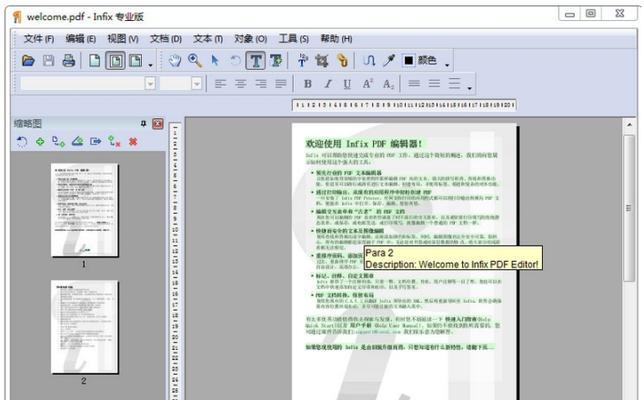644x400 pixels.
Task: Apply superscript formatting
Action: pos(368,84)
